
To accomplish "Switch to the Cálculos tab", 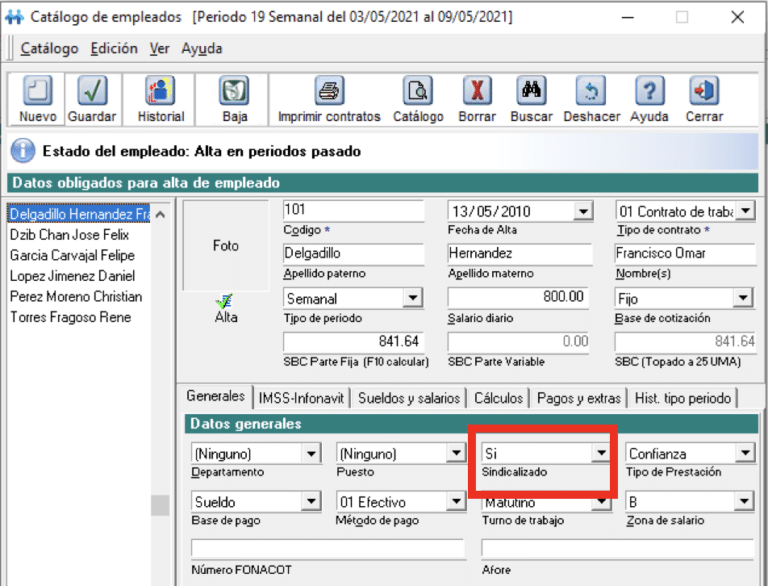I will 498,398.
